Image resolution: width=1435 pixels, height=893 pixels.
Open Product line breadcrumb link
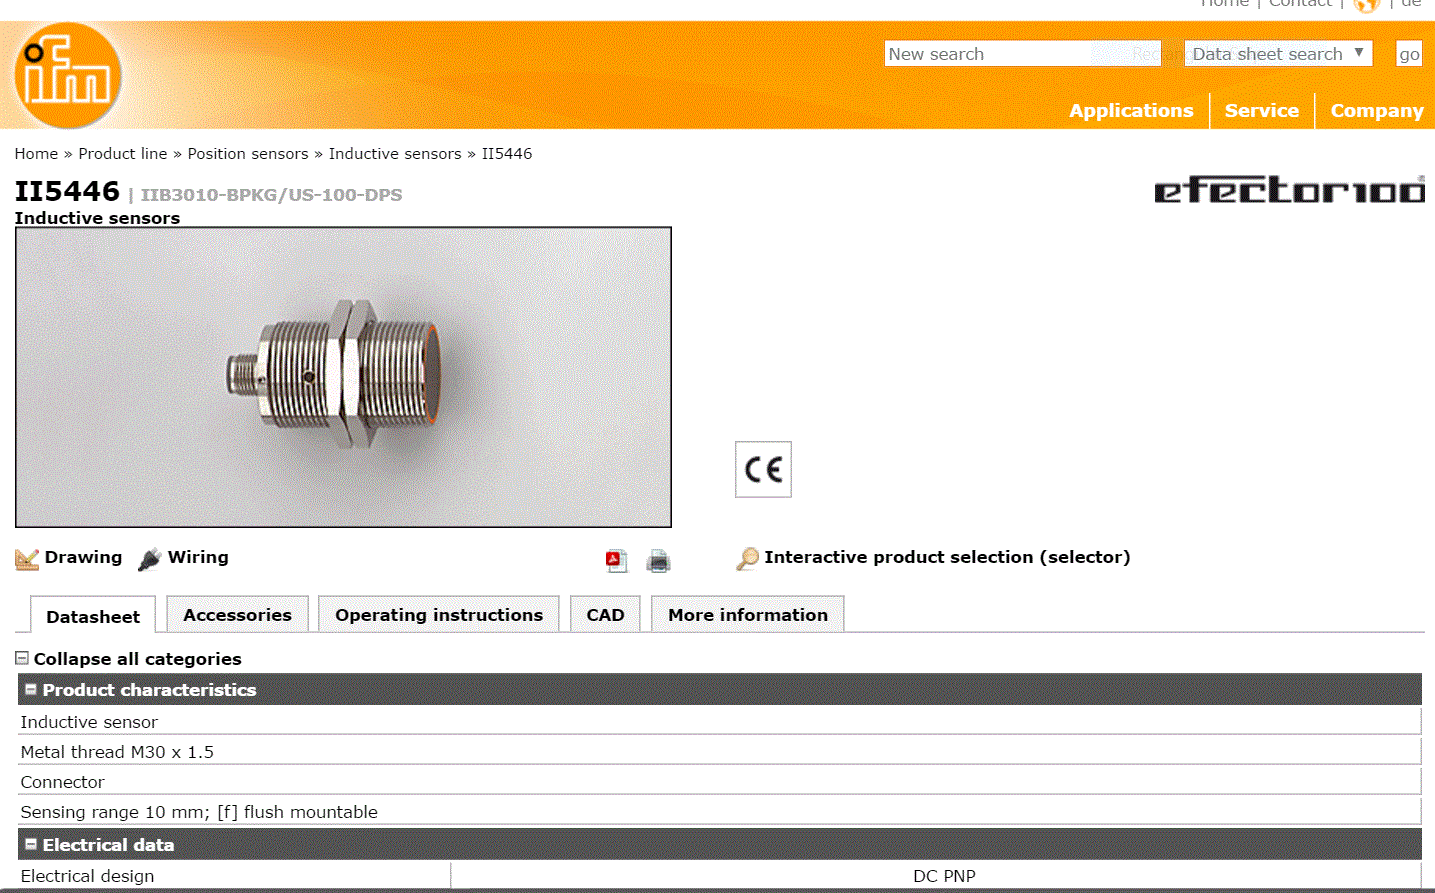[123, 153]
